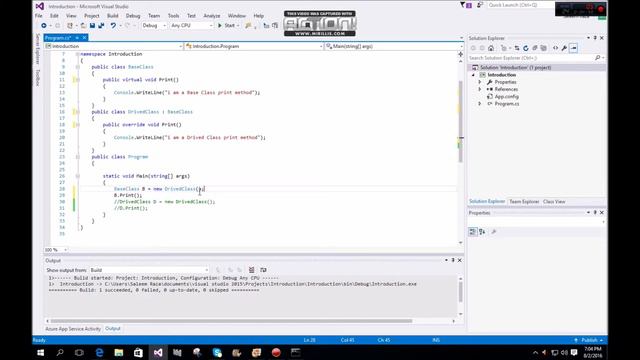Click the Alphabetical sort icon in Properties panel

[482, 232]
